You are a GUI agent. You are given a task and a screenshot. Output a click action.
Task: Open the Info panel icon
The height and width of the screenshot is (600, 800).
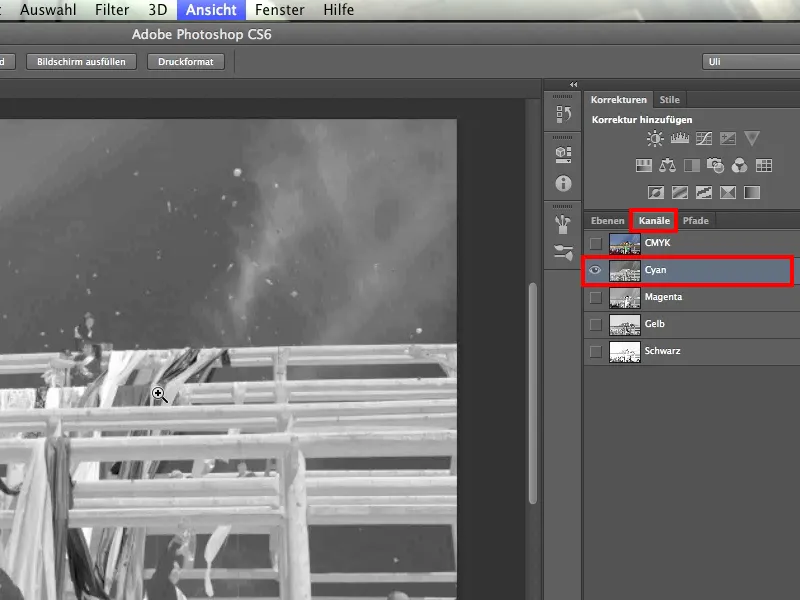[563, 183]
